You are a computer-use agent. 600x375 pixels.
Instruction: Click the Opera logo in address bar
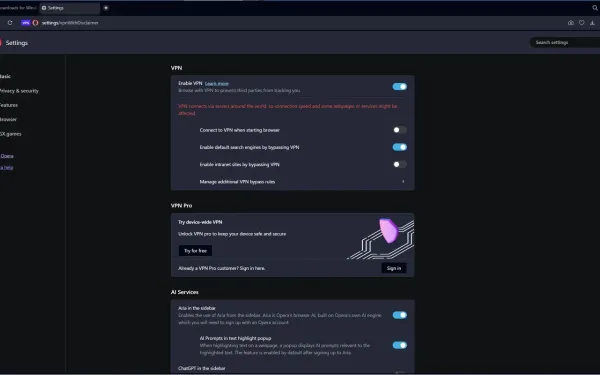pos(35,23)
